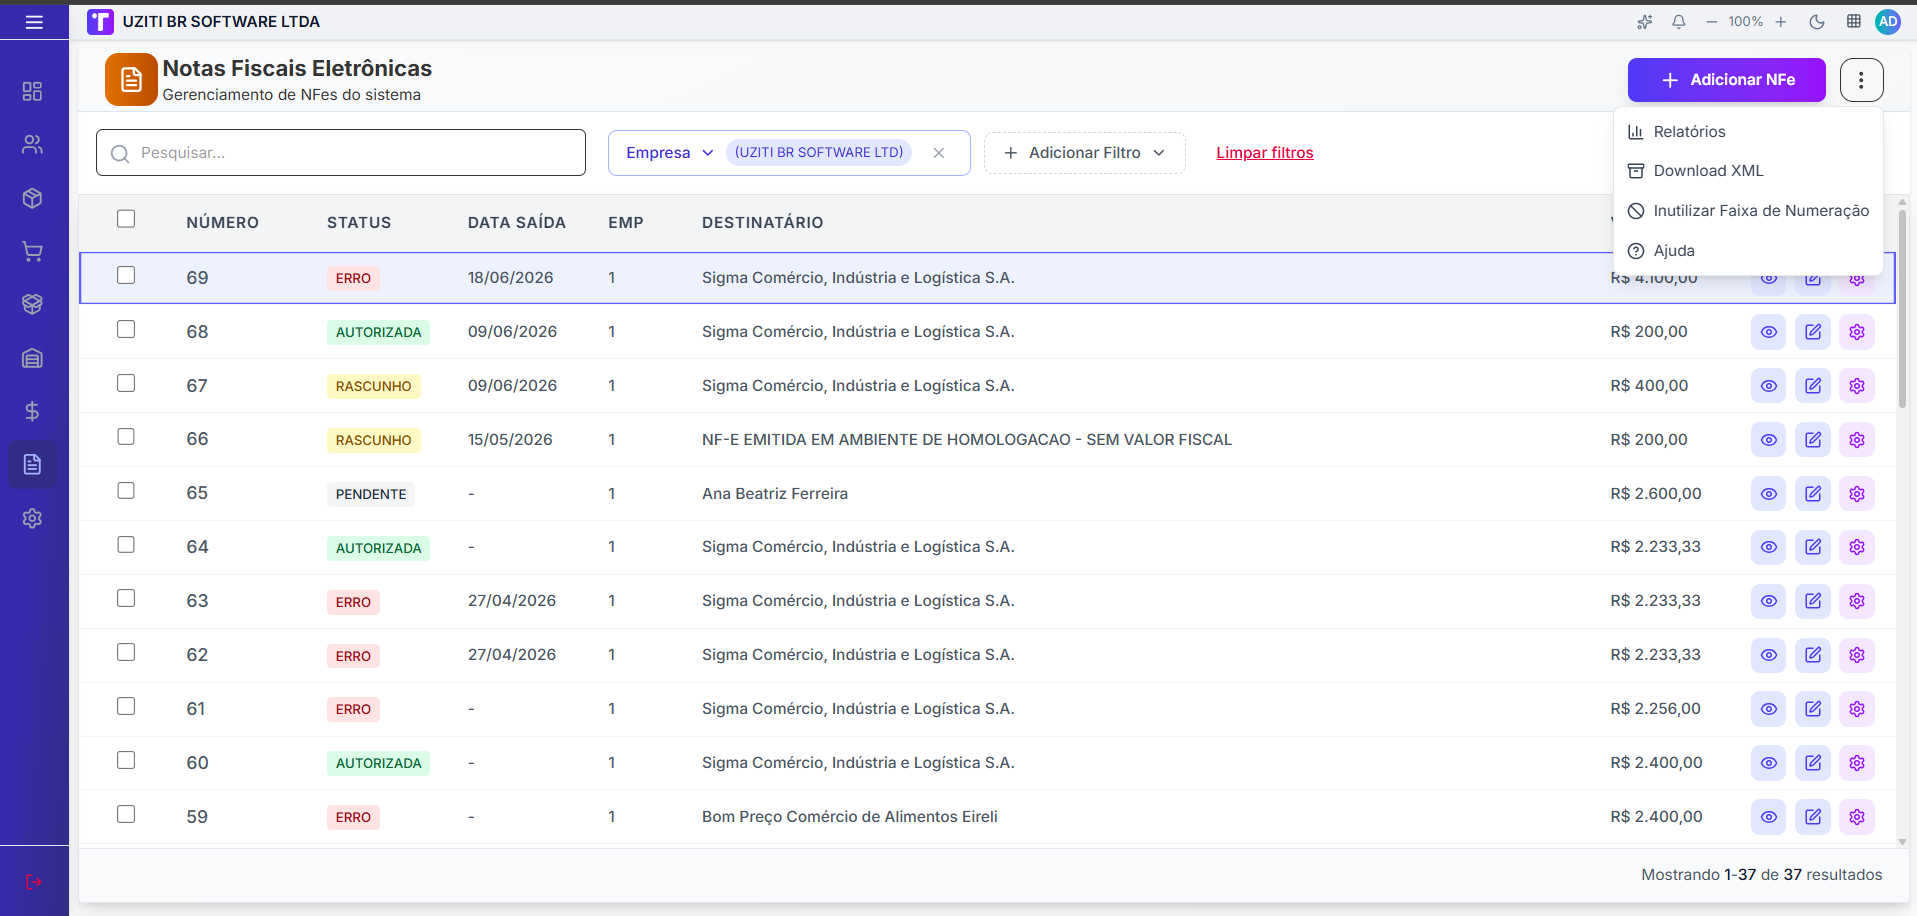This screenshot has width=1917, height=916.
Task: Open the product box icon in sidebar
Action: click(32, 198)
